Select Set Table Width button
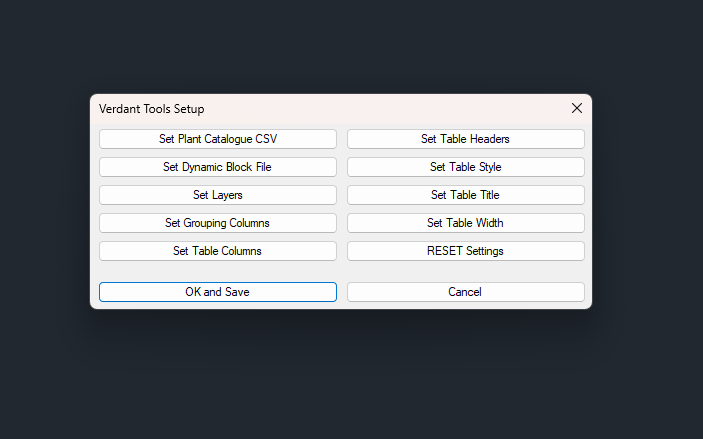703x439 pixels. [465, 223]
